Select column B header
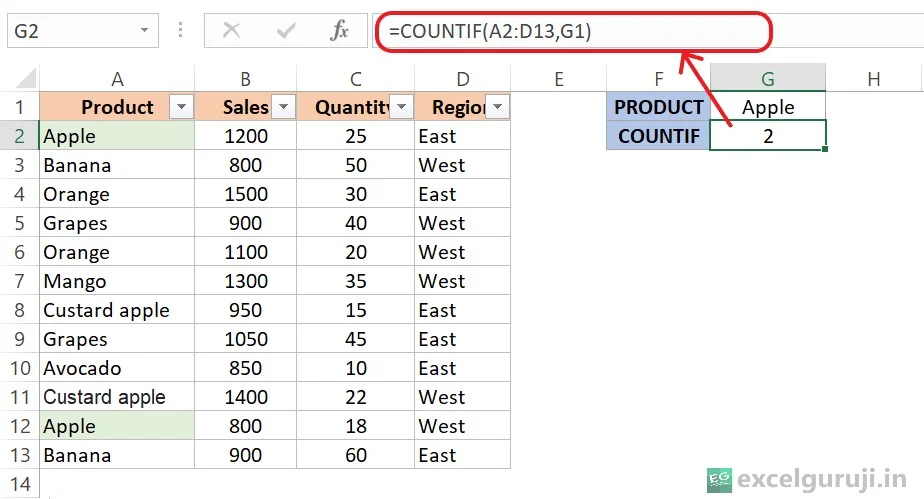 click(245, 78)
